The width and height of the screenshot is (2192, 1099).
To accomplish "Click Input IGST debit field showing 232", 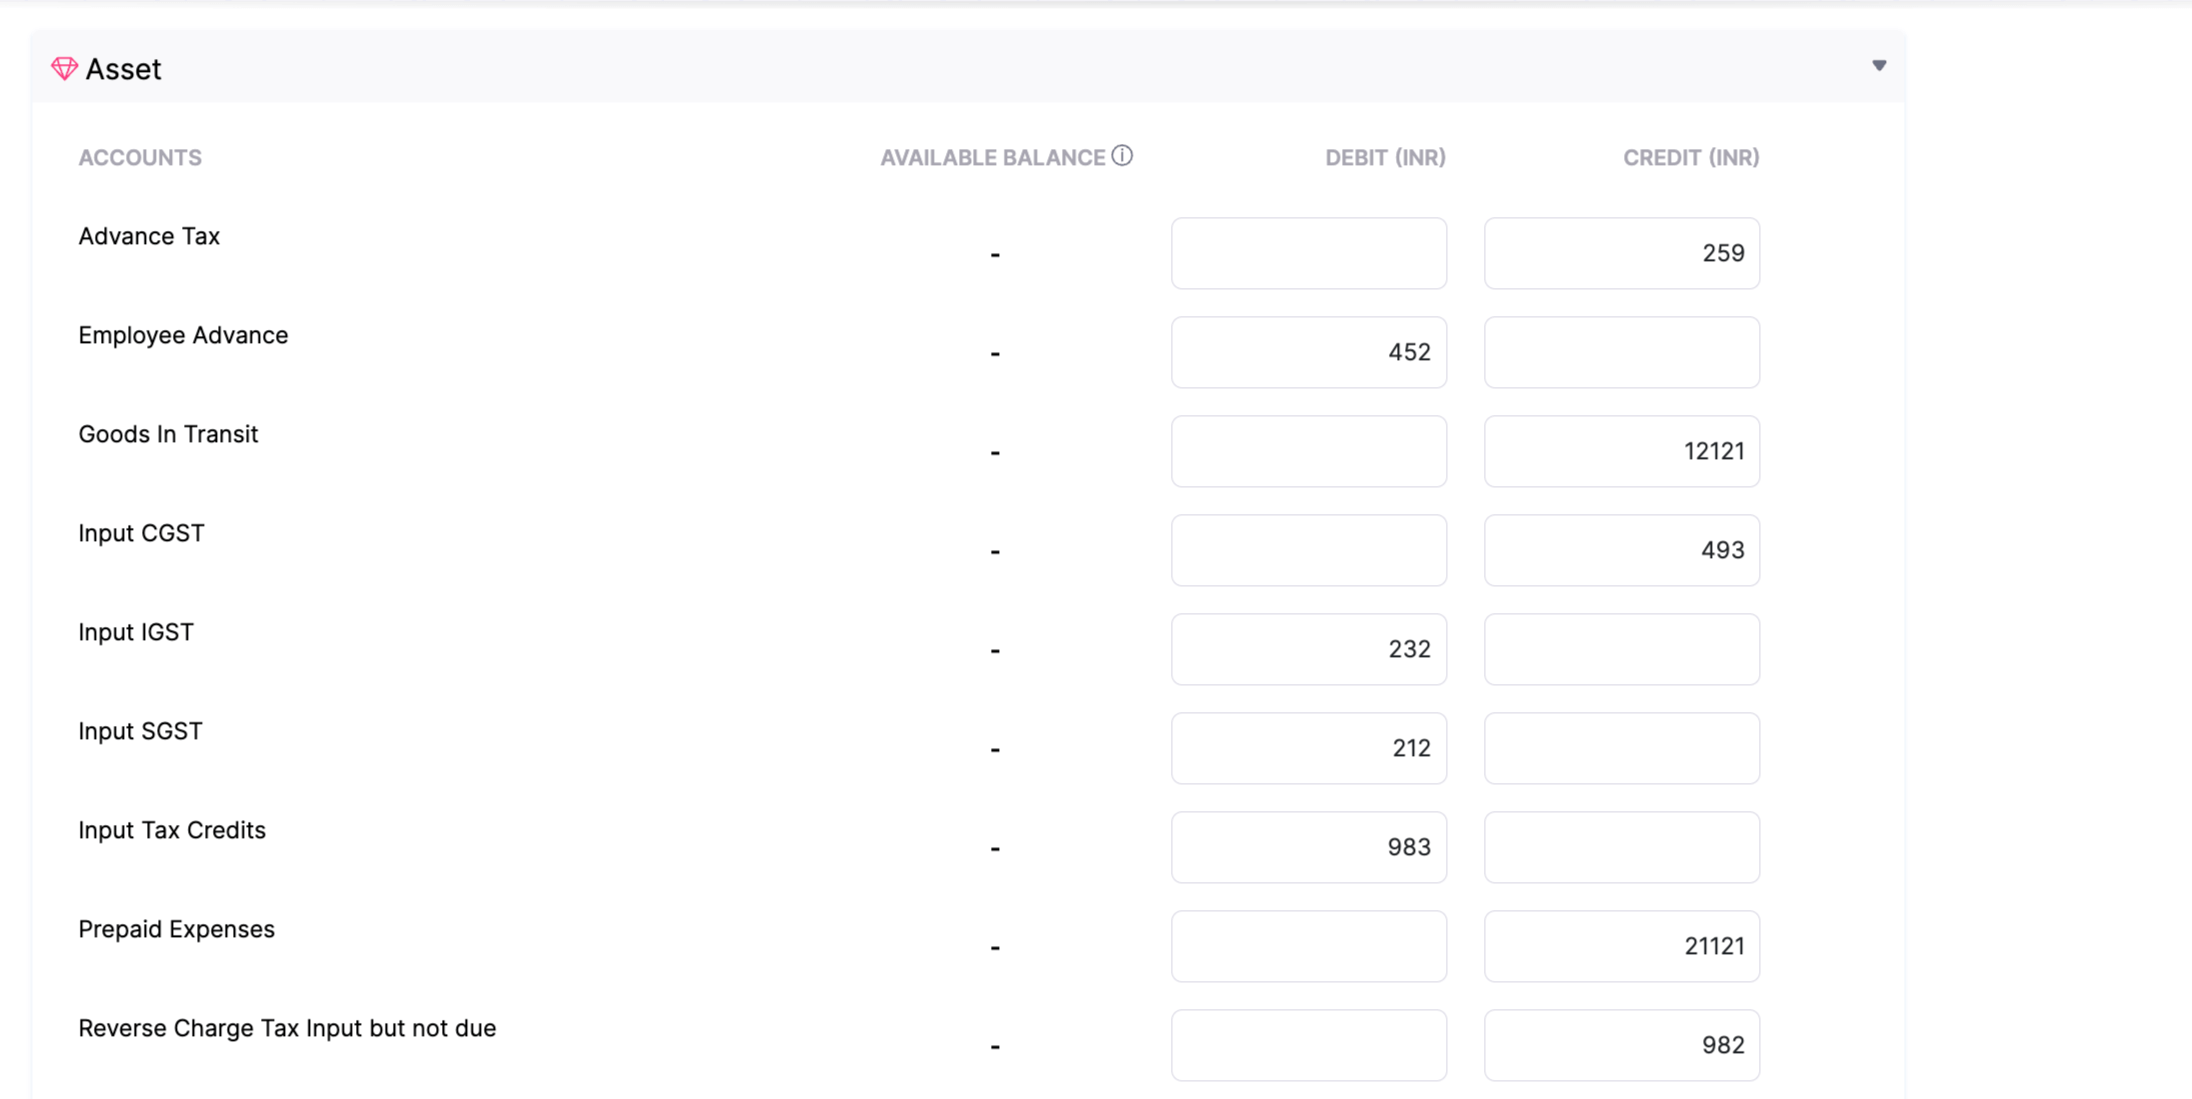I will pos(1308,649).
